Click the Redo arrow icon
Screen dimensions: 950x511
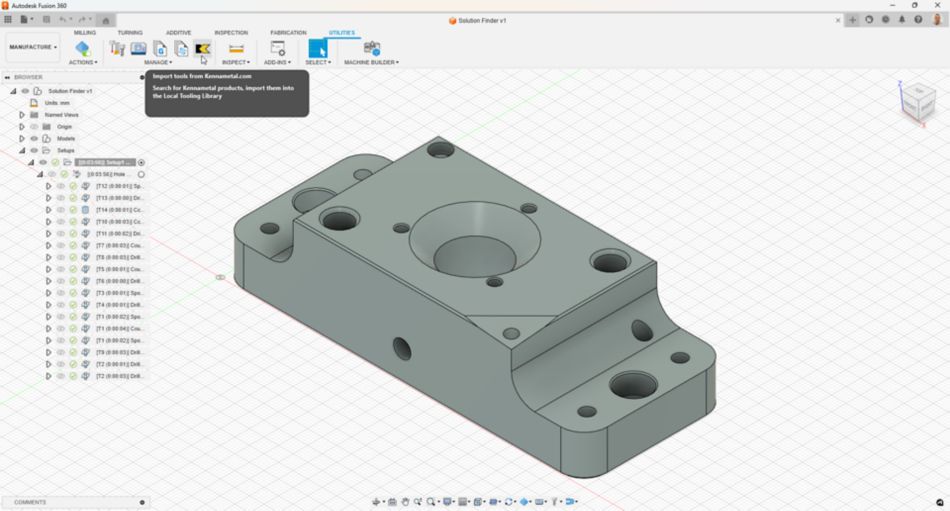click(84, 19)
